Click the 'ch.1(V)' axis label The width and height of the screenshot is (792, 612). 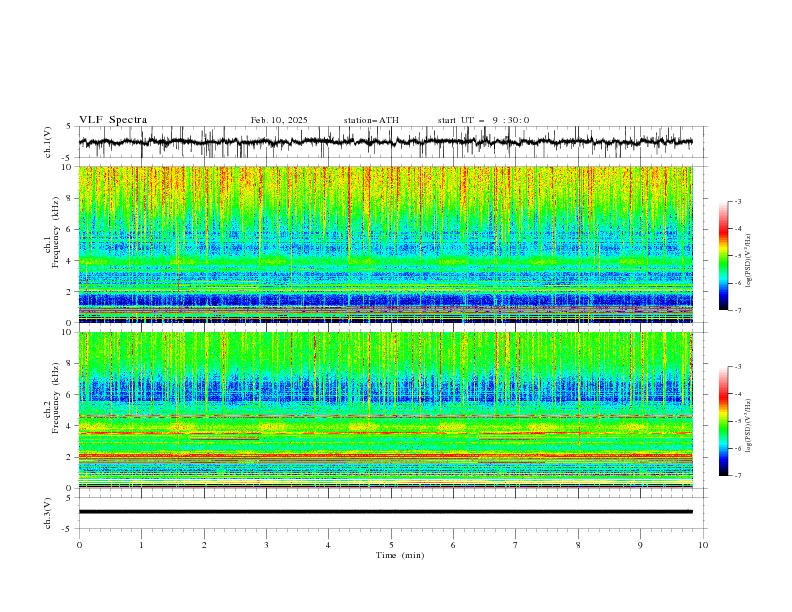tap(48, 142)
